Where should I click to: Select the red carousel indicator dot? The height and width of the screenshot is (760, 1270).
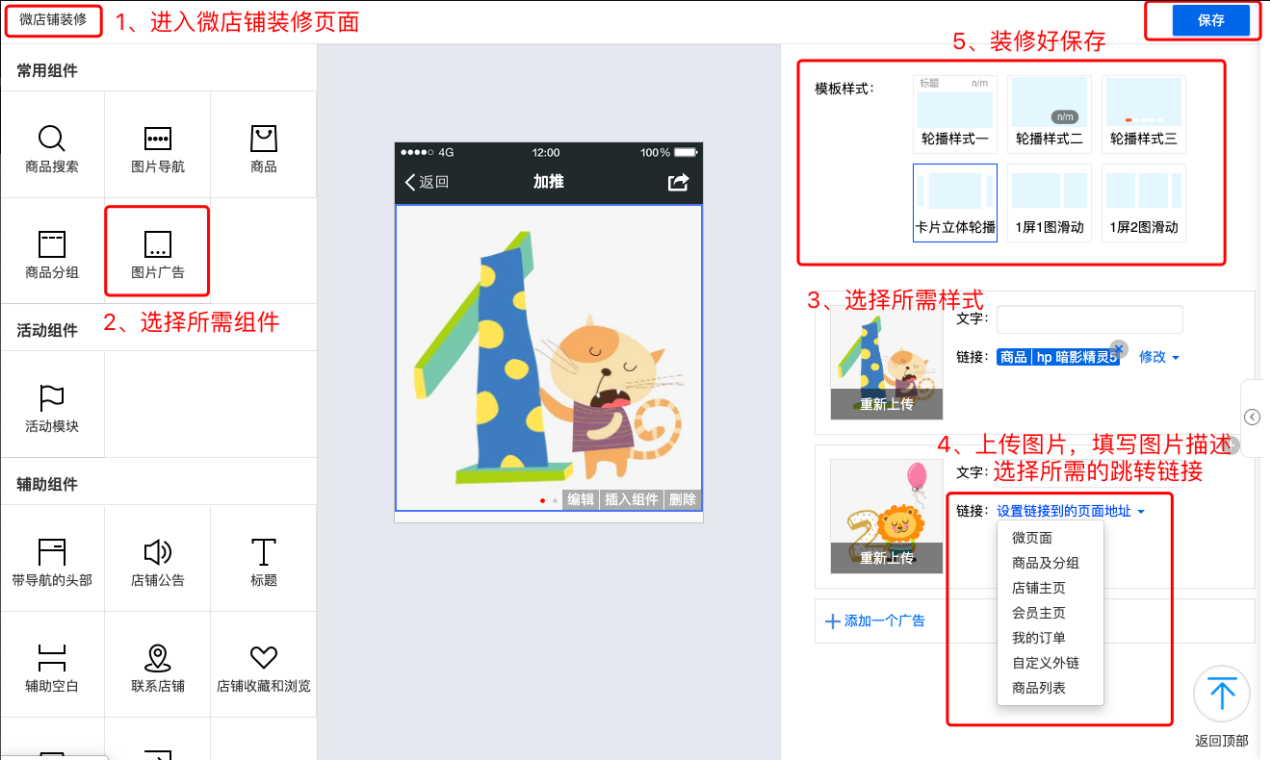click(542, 500)
